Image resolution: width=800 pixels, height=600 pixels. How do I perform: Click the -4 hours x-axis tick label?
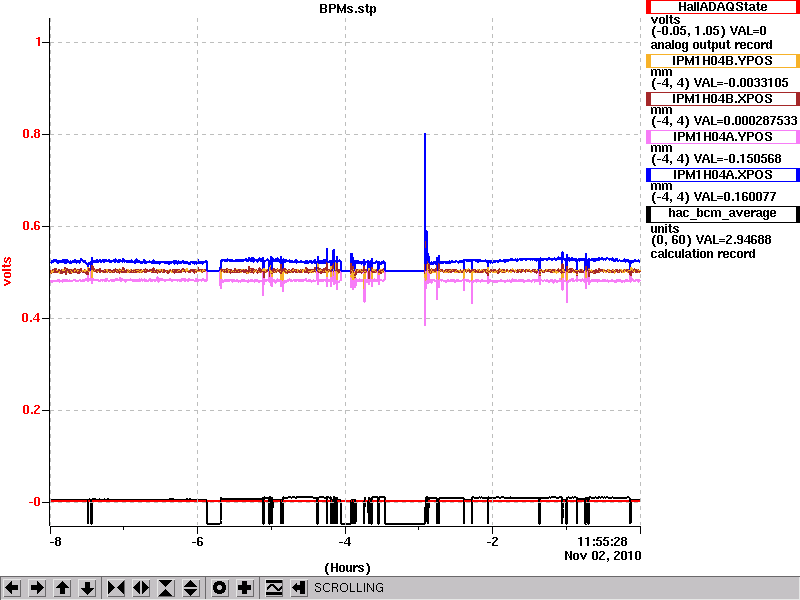click(x=345, y=542)
